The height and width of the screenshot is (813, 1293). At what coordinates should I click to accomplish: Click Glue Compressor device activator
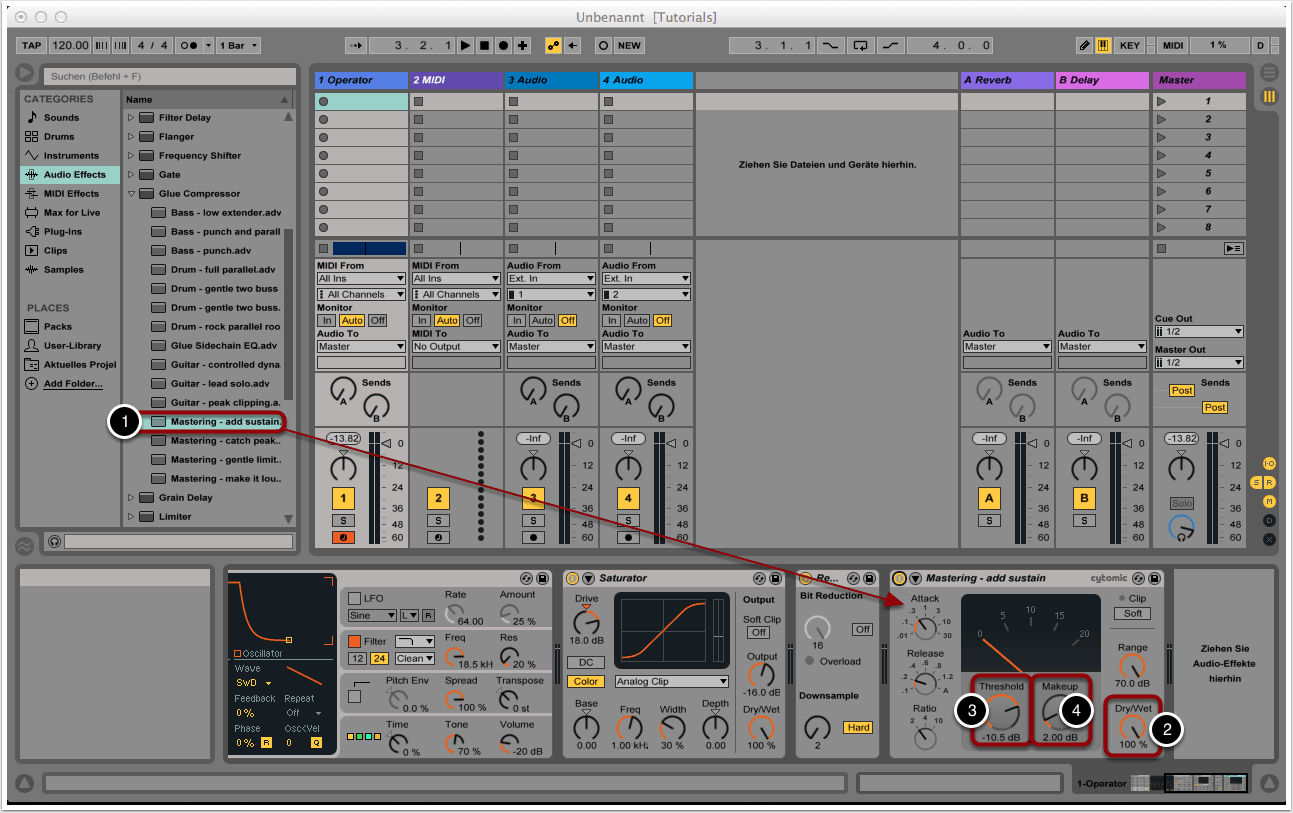pyautogui.click(x=899, y=578)
